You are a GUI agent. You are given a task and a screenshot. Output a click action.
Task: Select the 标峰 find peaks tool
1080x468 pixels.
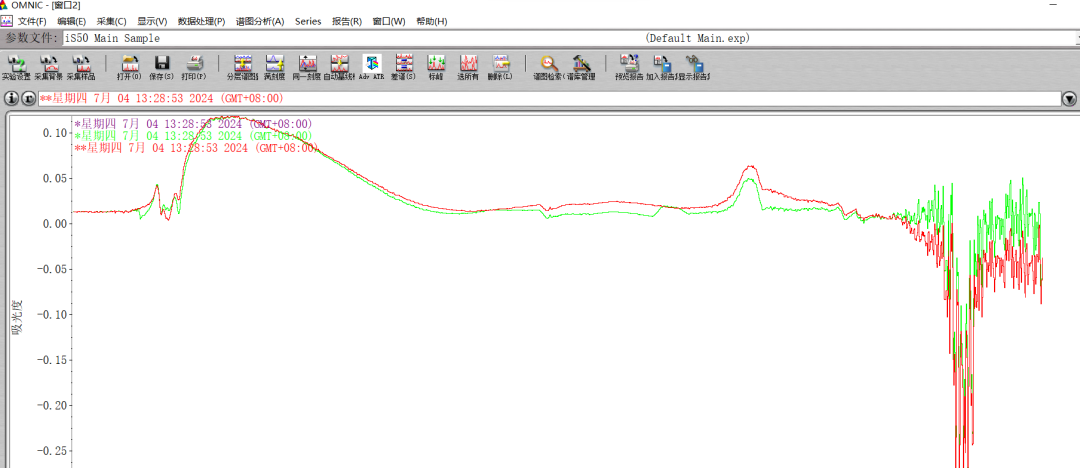[x=436, y=67]
